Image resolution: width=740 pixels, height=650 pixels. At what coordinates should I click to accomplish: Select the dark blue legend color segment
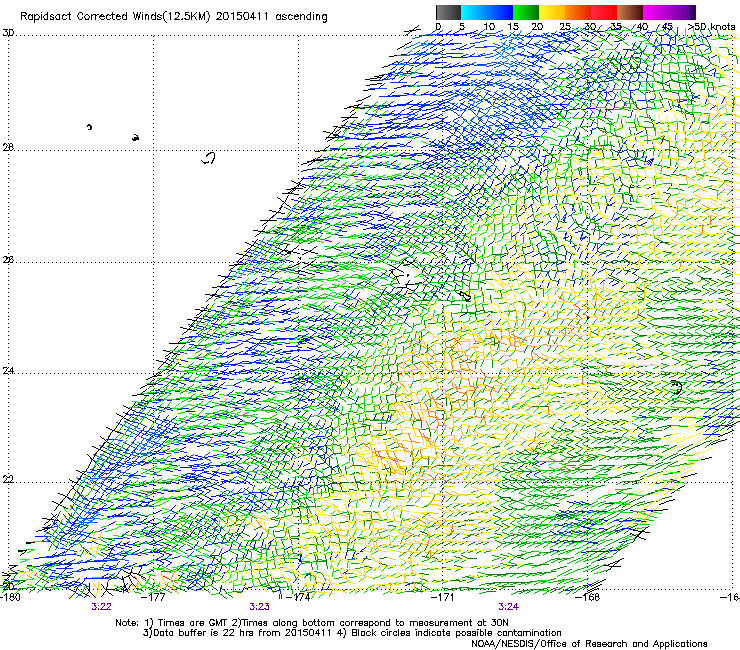(500, 12)
